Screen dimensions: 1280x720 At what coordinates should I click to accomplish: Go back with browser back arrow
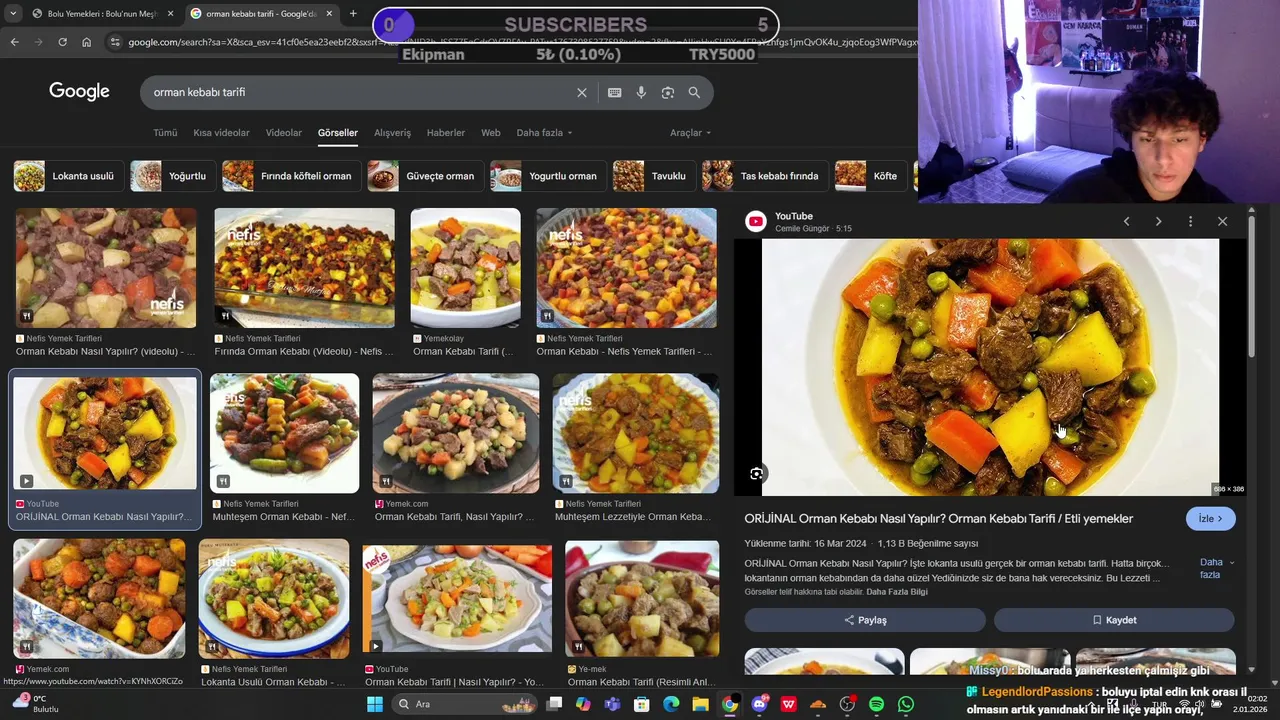pyautogui.click(x=14, y=42)
